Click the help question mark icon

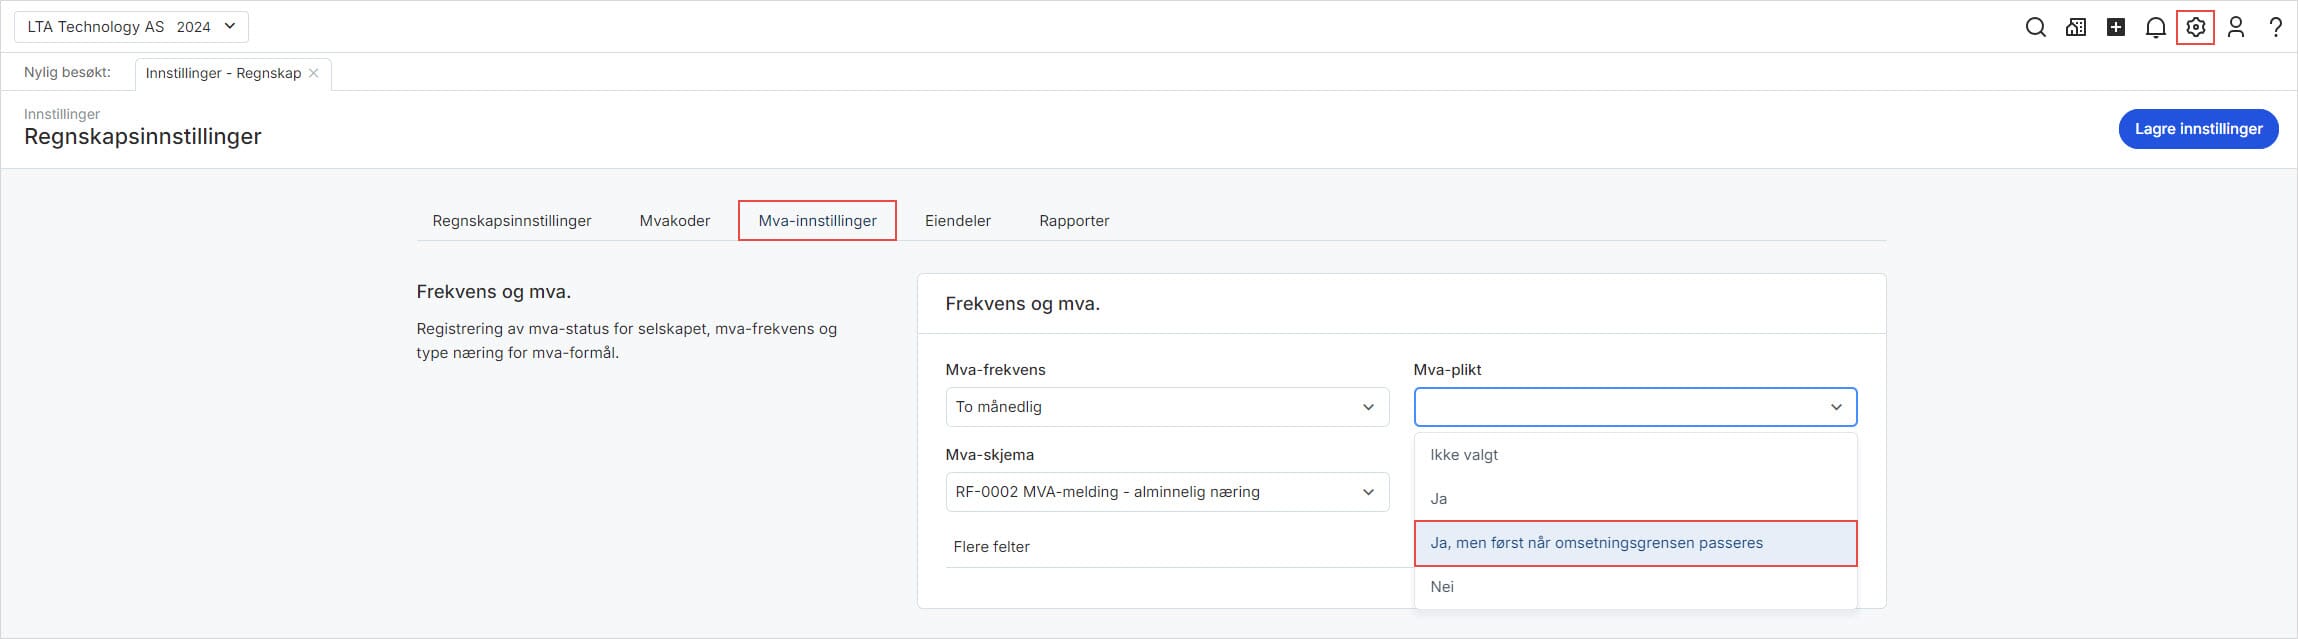[2275, 27]
